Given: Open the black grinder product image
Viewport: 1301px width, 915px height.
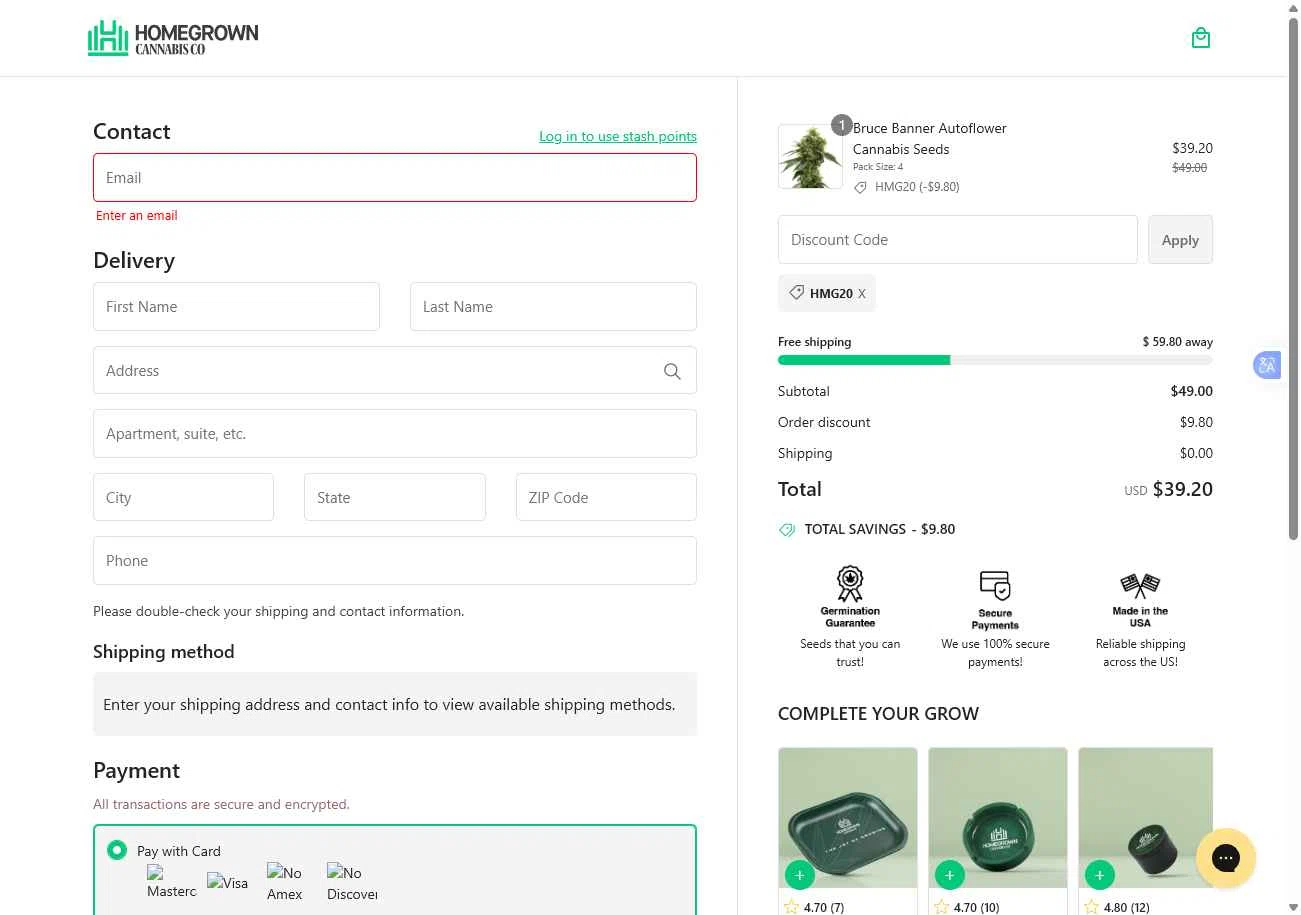Looking at the screenshot, I should coord(1146,818).
